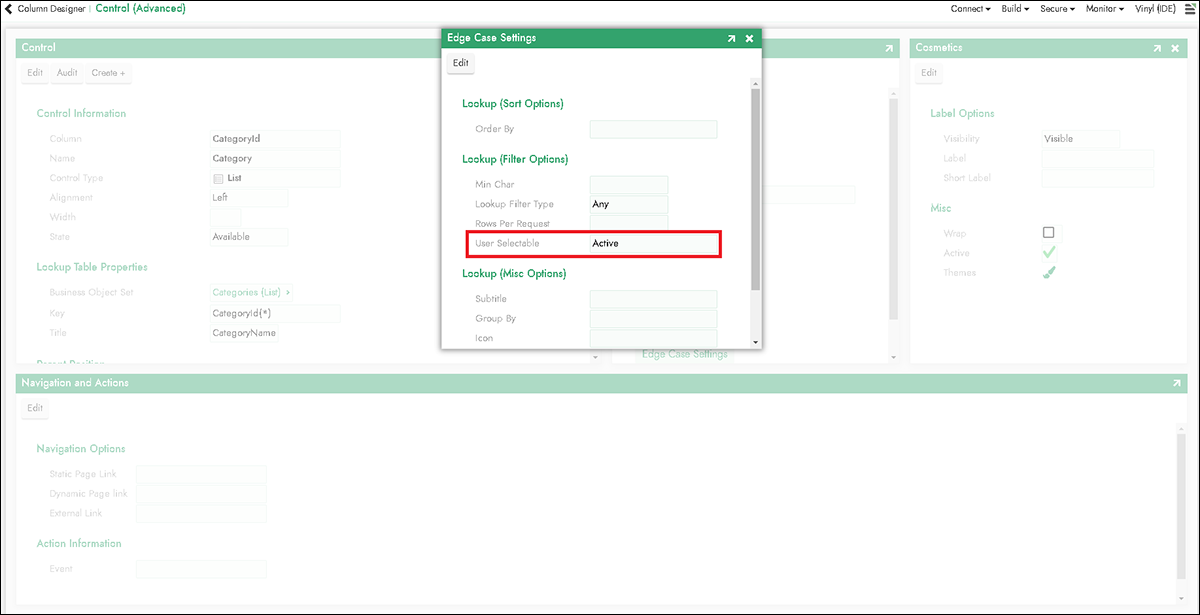Click the Order By field

click(x=653, y=129)
